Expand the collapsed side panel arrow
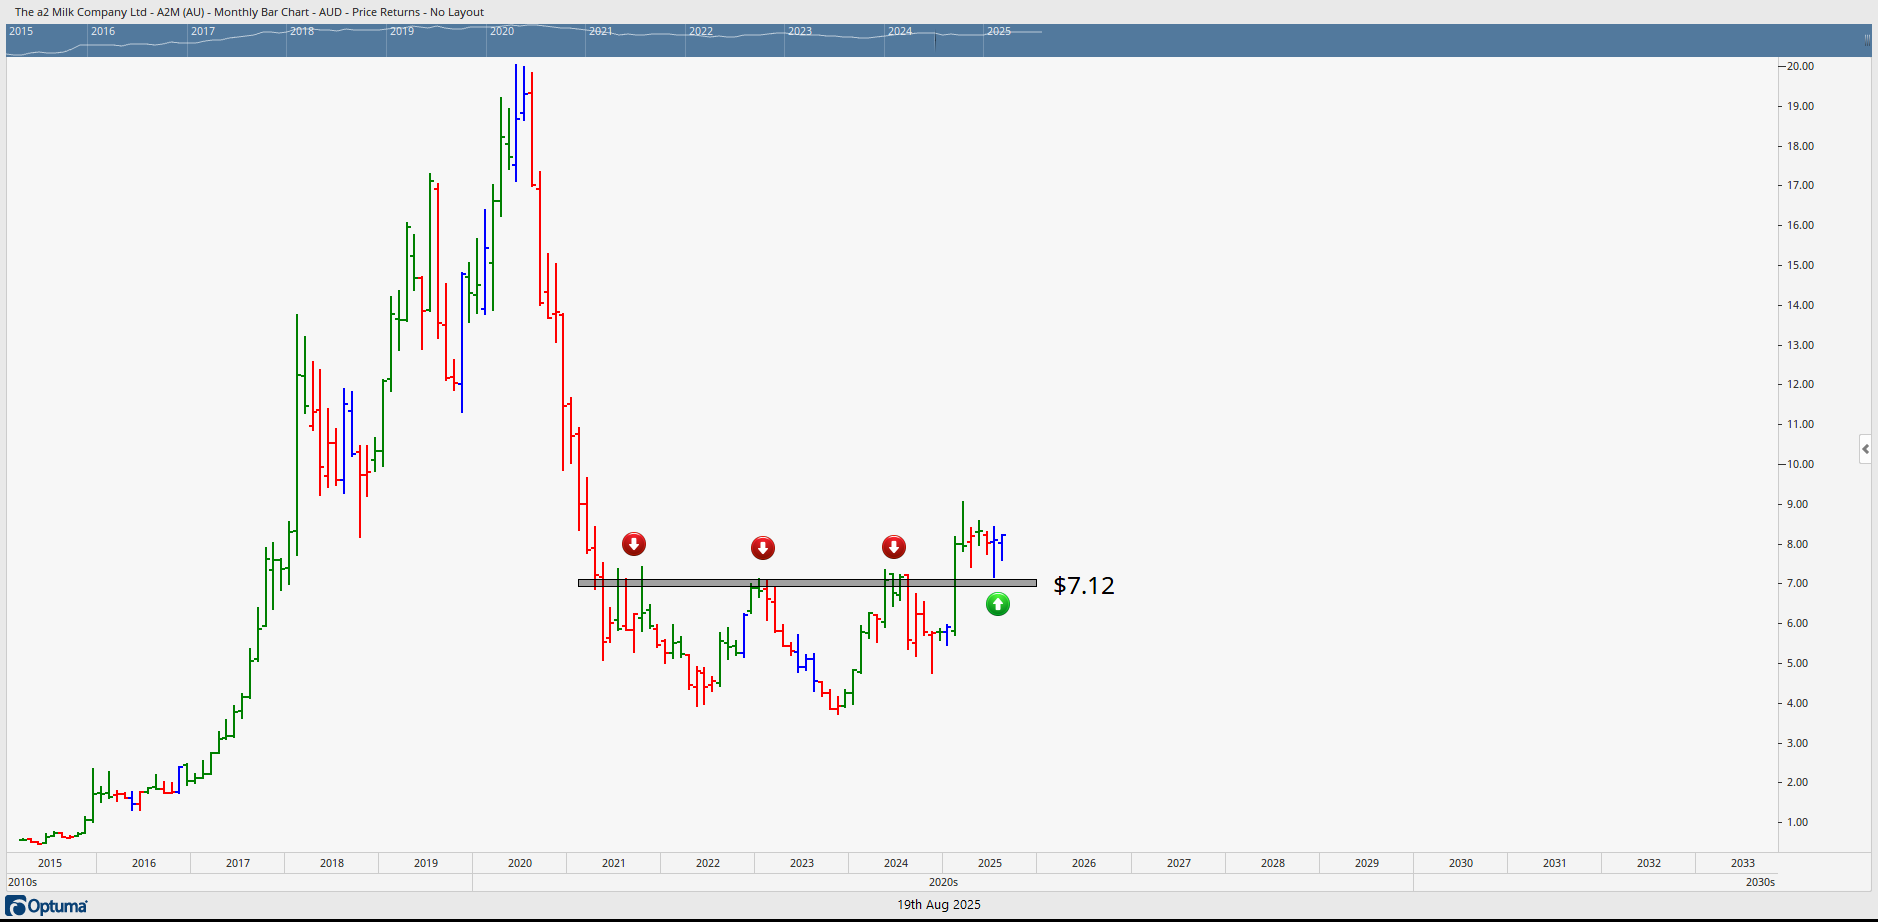The image size is (1878, 922). (1865, 449)
